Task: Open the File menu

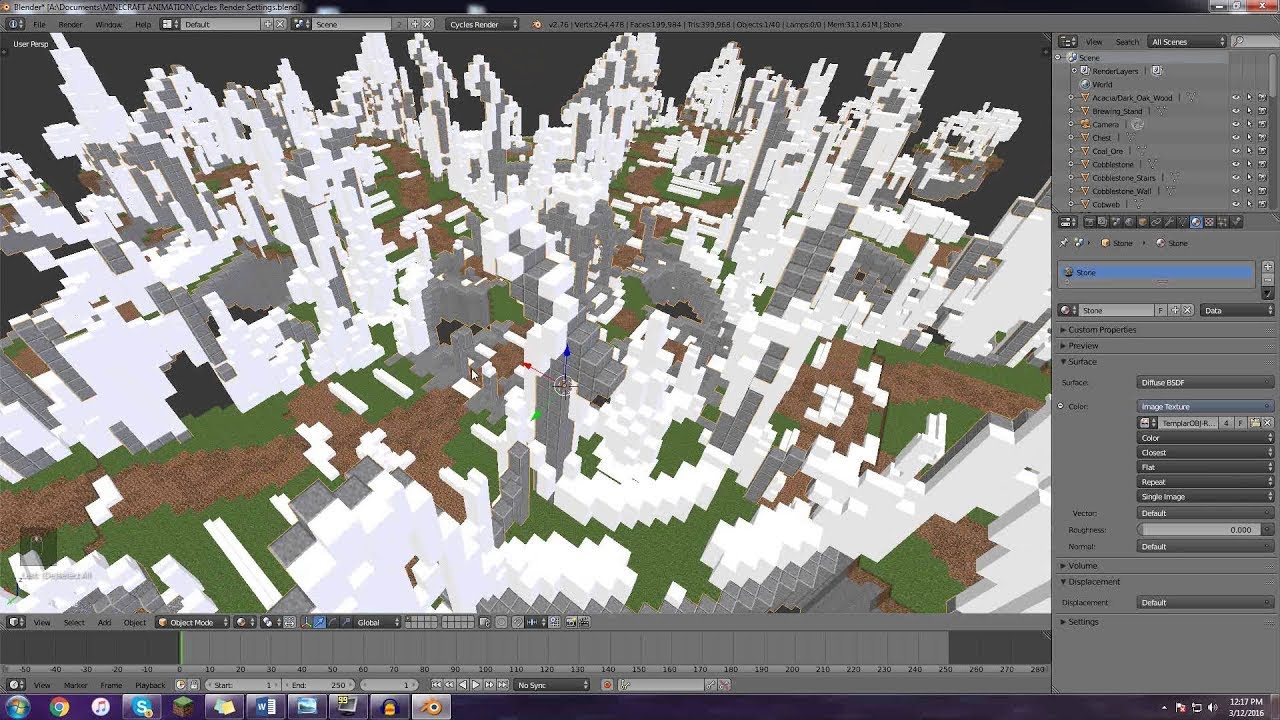Action: pyautogui.click(x=40, y=24)
